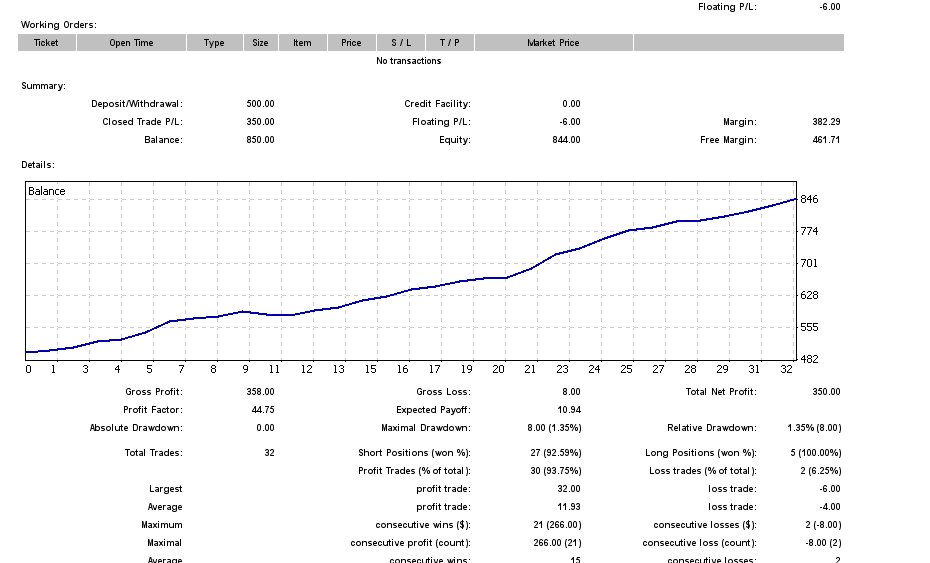Click the 482 value on chart's vertical axis
The width and height of the screenshot is (930, 563).
click(810, 359)
